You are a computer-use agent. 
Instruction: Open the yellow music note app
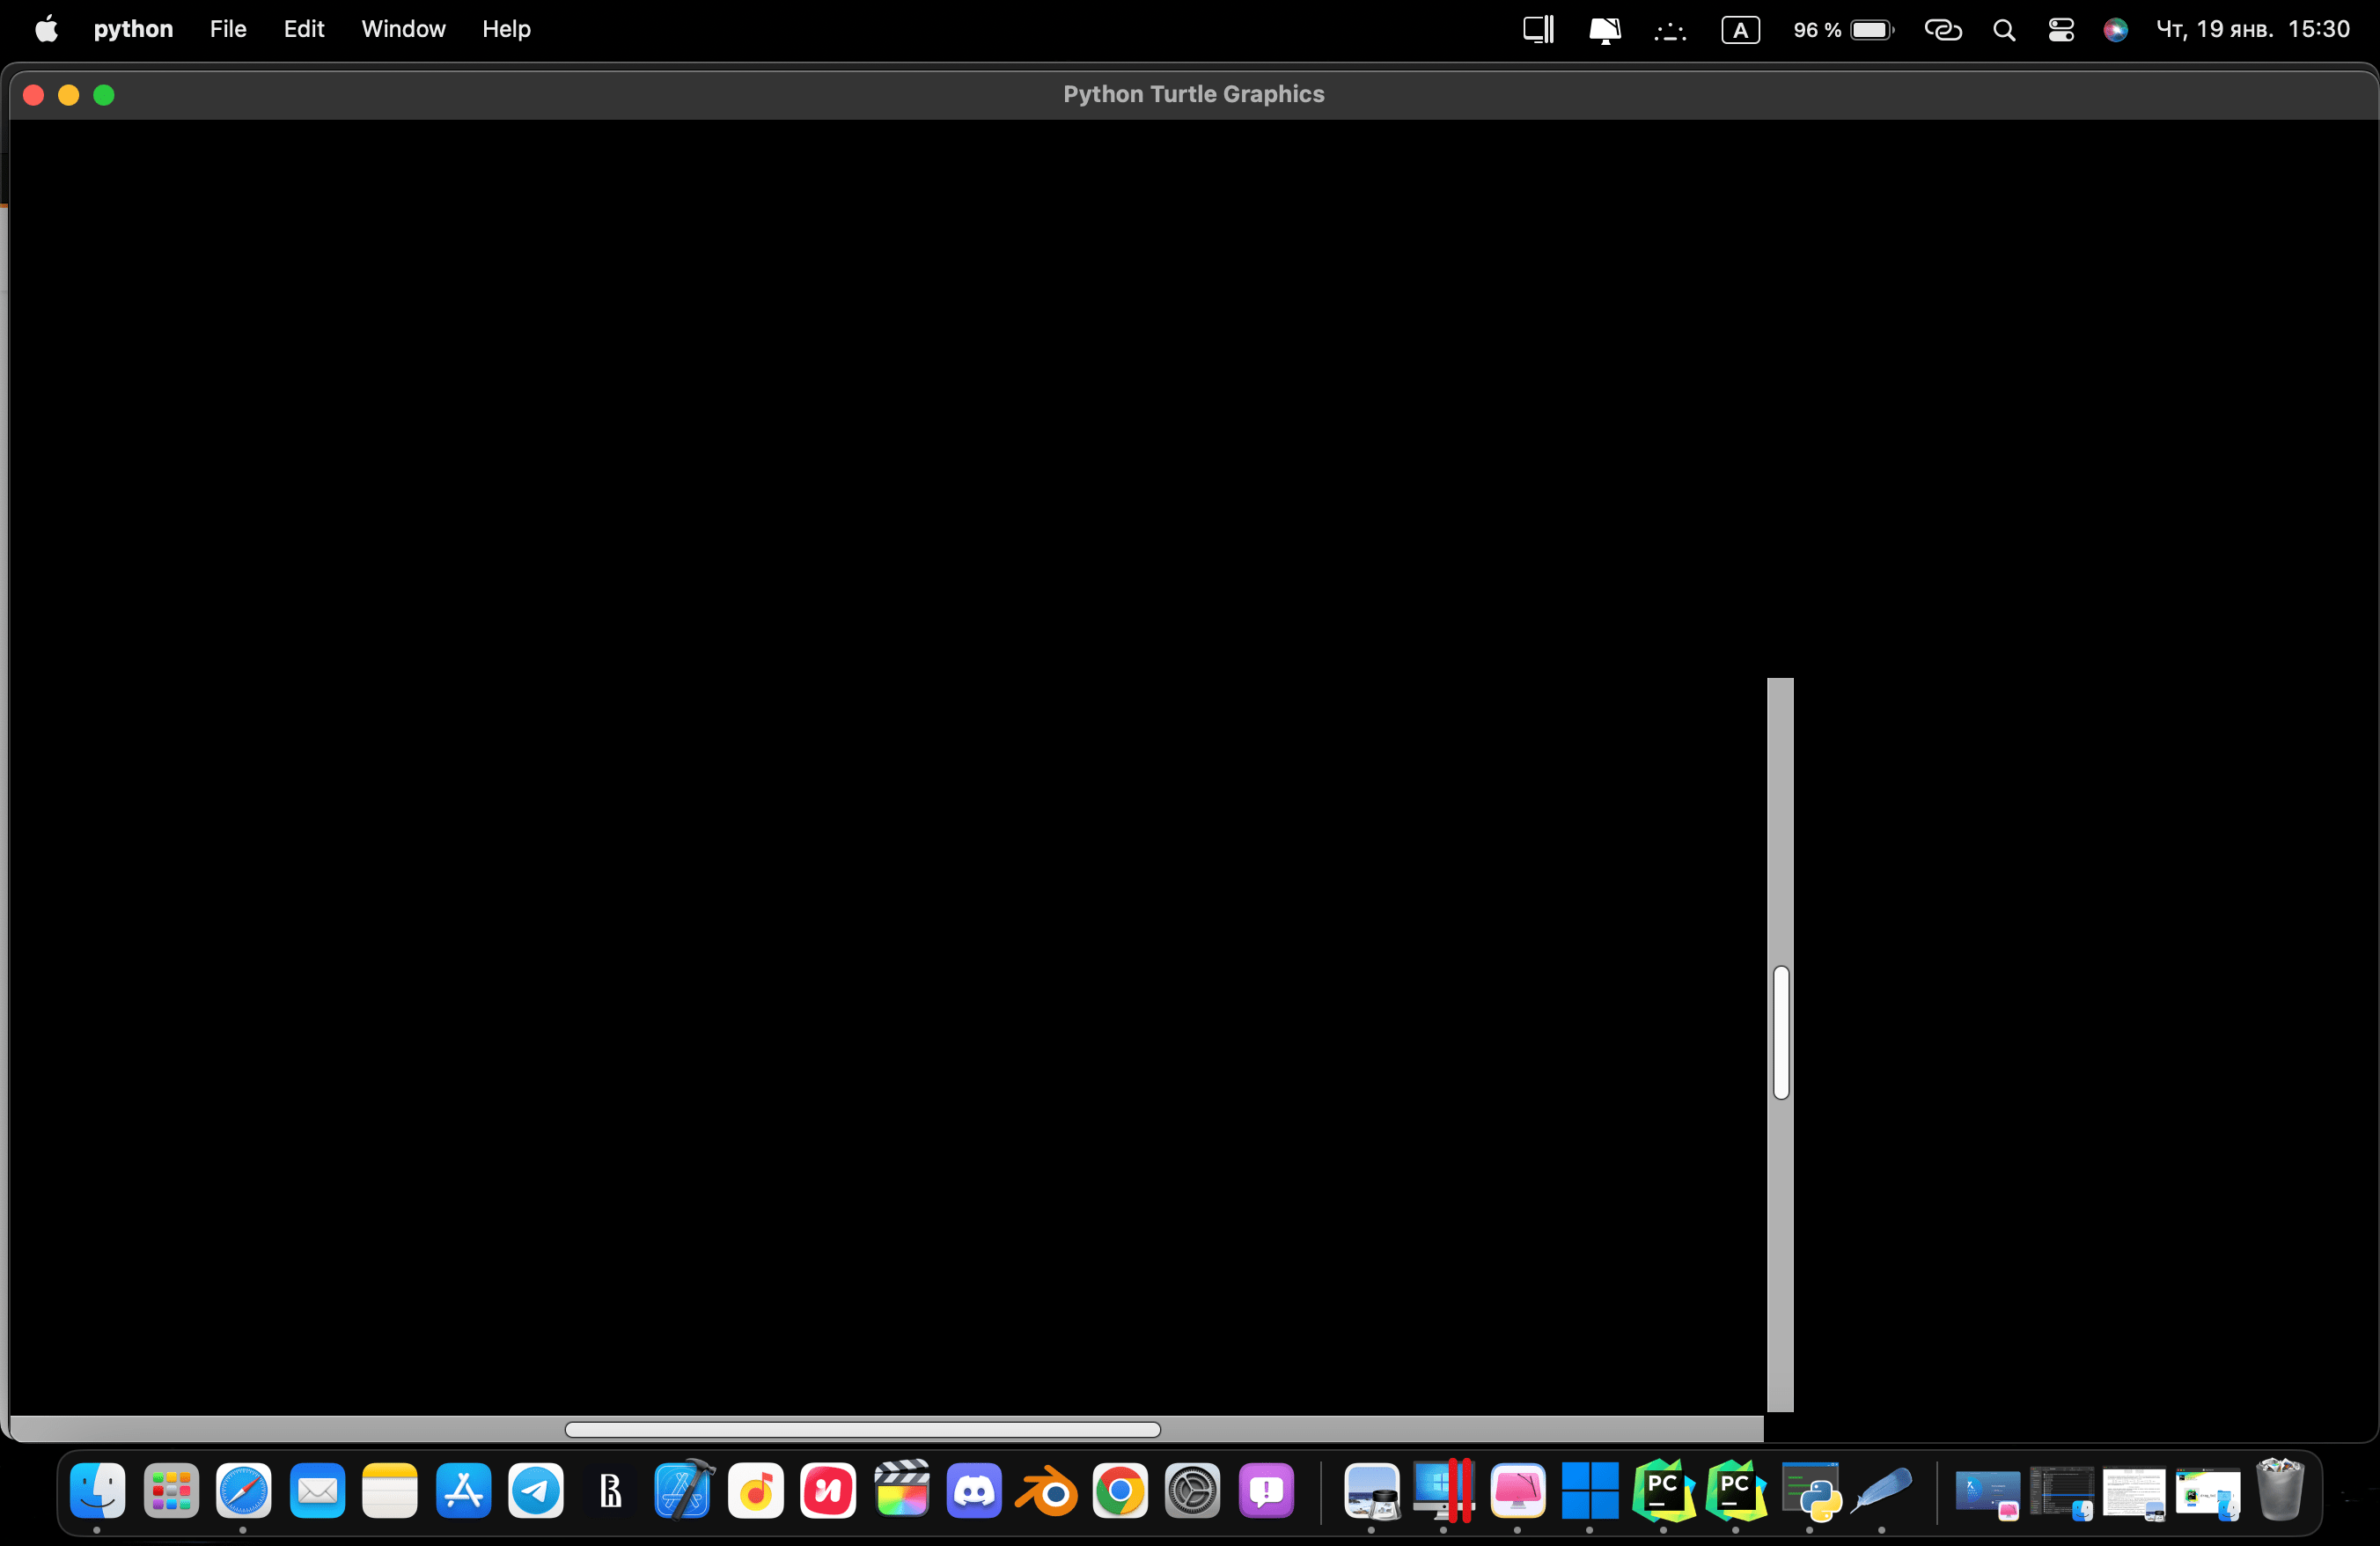[x=756, y=1491]
